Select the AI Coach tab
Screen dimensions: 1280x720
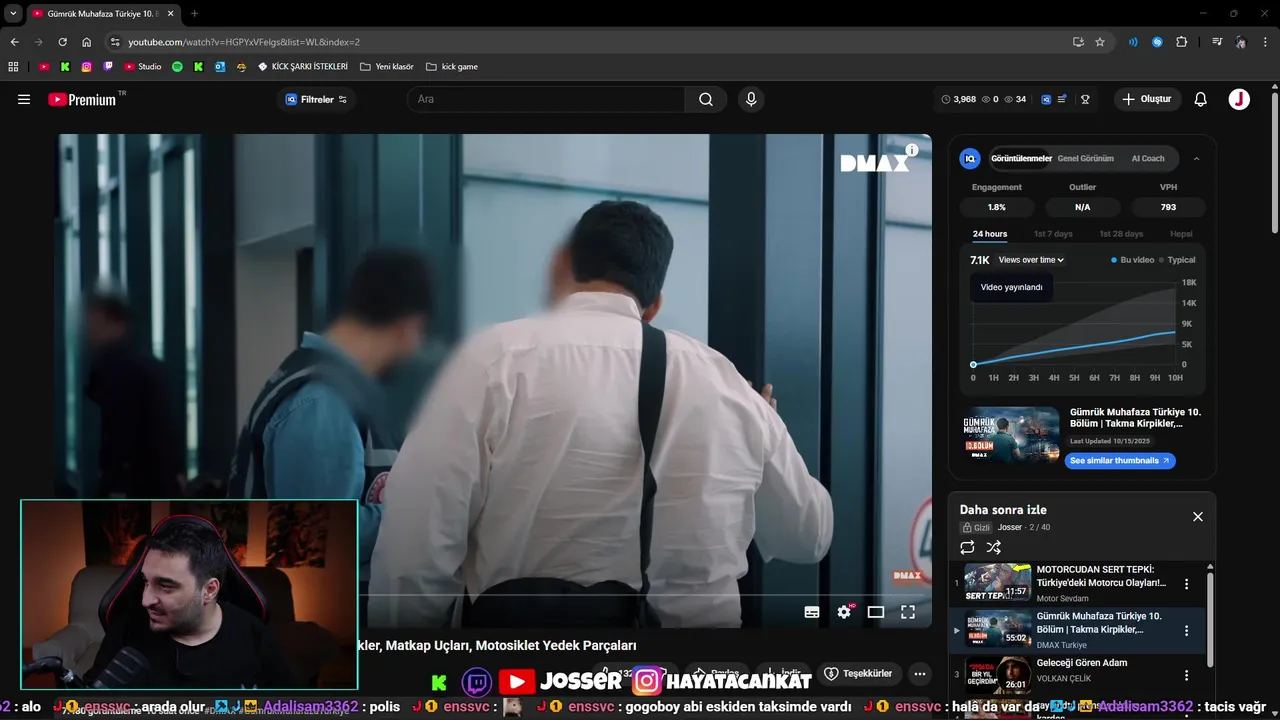click(1148, 158)
